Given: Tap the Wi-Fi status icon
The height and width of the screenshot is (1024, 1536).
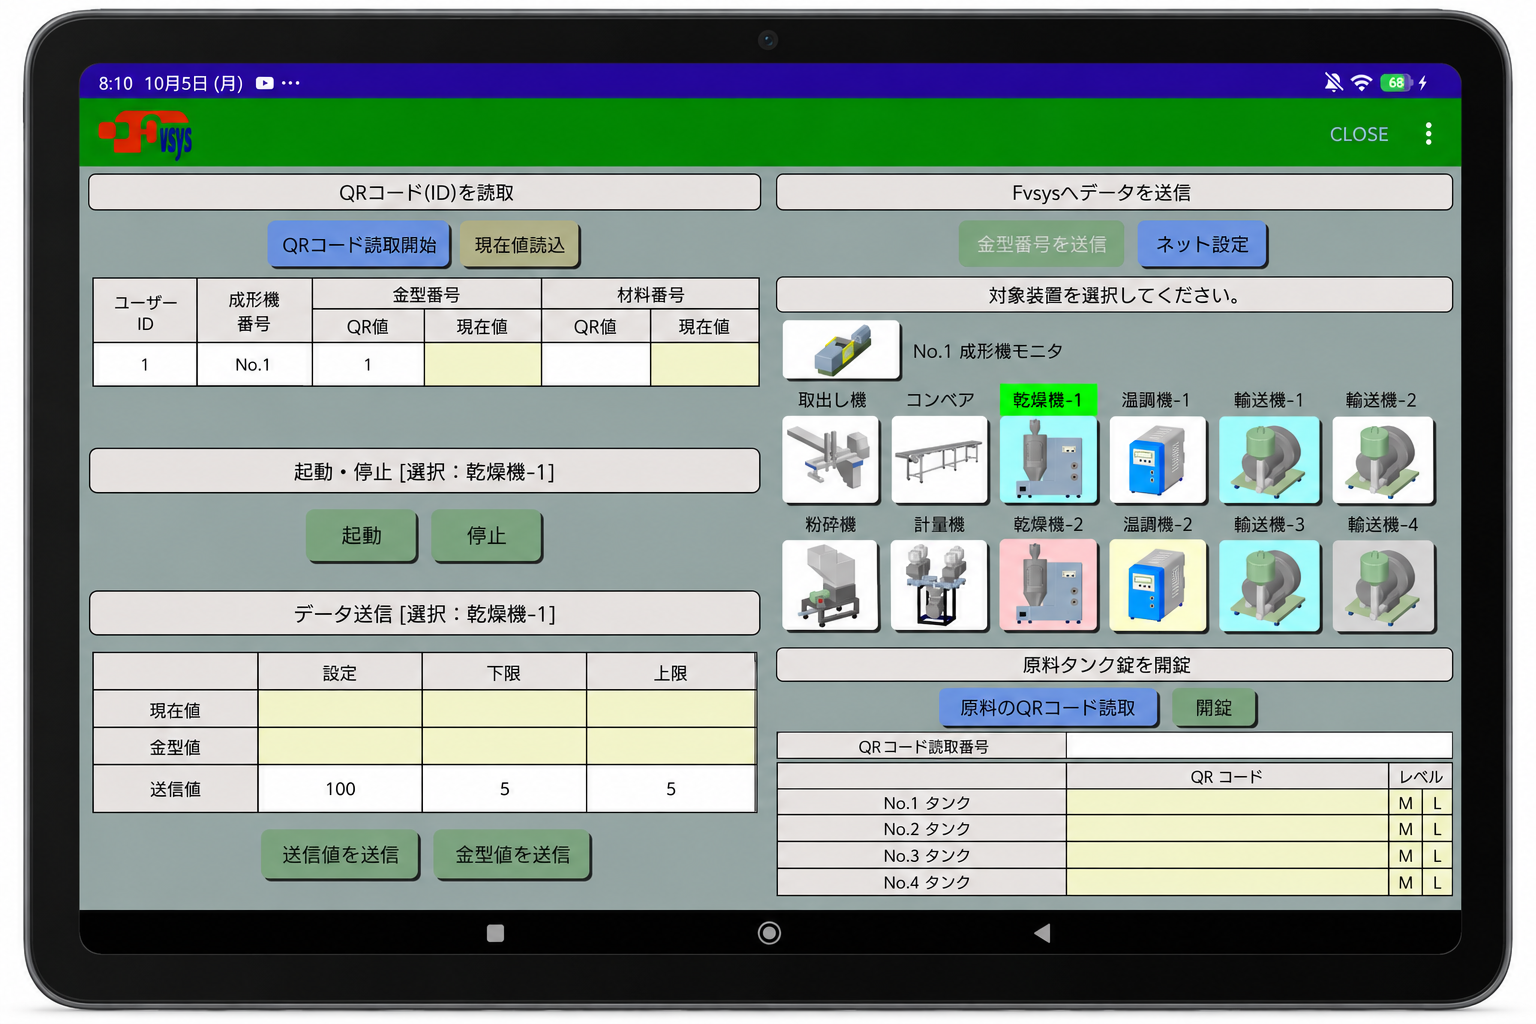Looking at the screenshot, I should coord(1361,83).
